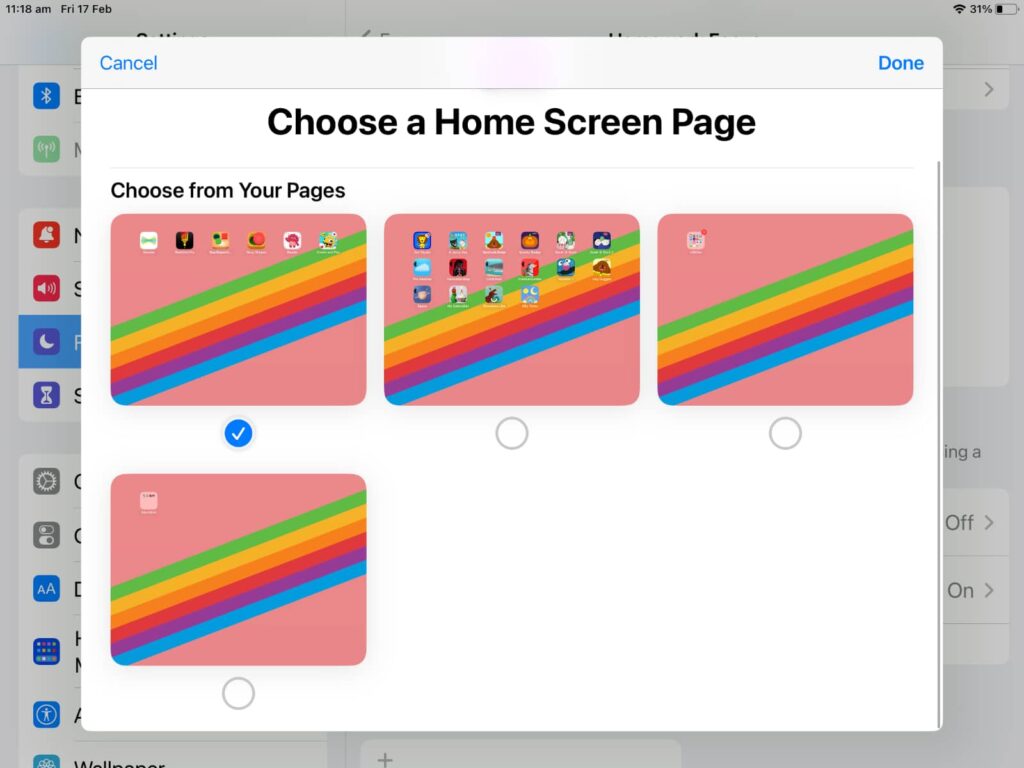1024x768 pixels.
Task: Select the Focus moon icon
Action: (46, 343)
